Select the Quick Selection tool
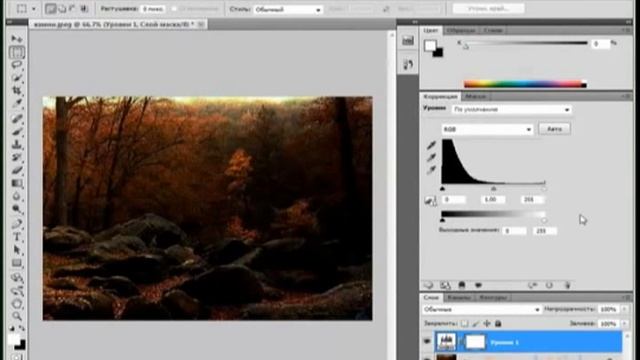This screenshot has height=360, width=640. click(x=17, y=78)
